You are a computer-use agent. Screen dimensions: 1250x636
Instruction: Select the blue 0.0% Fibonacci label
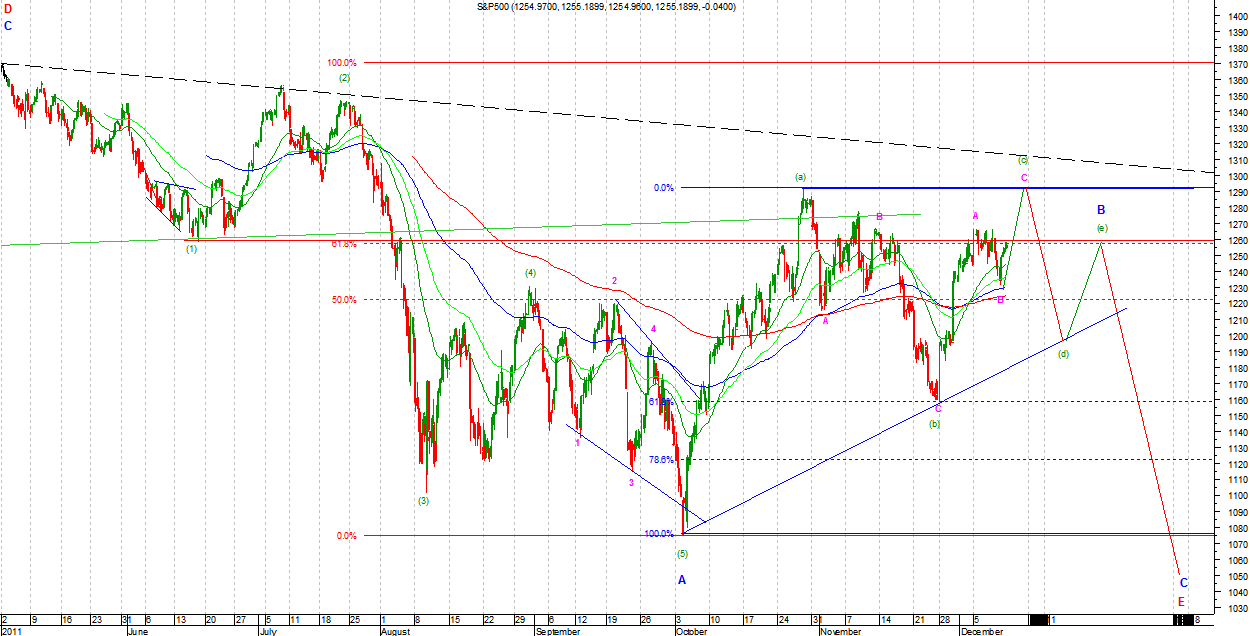click(x=663, y=187)
